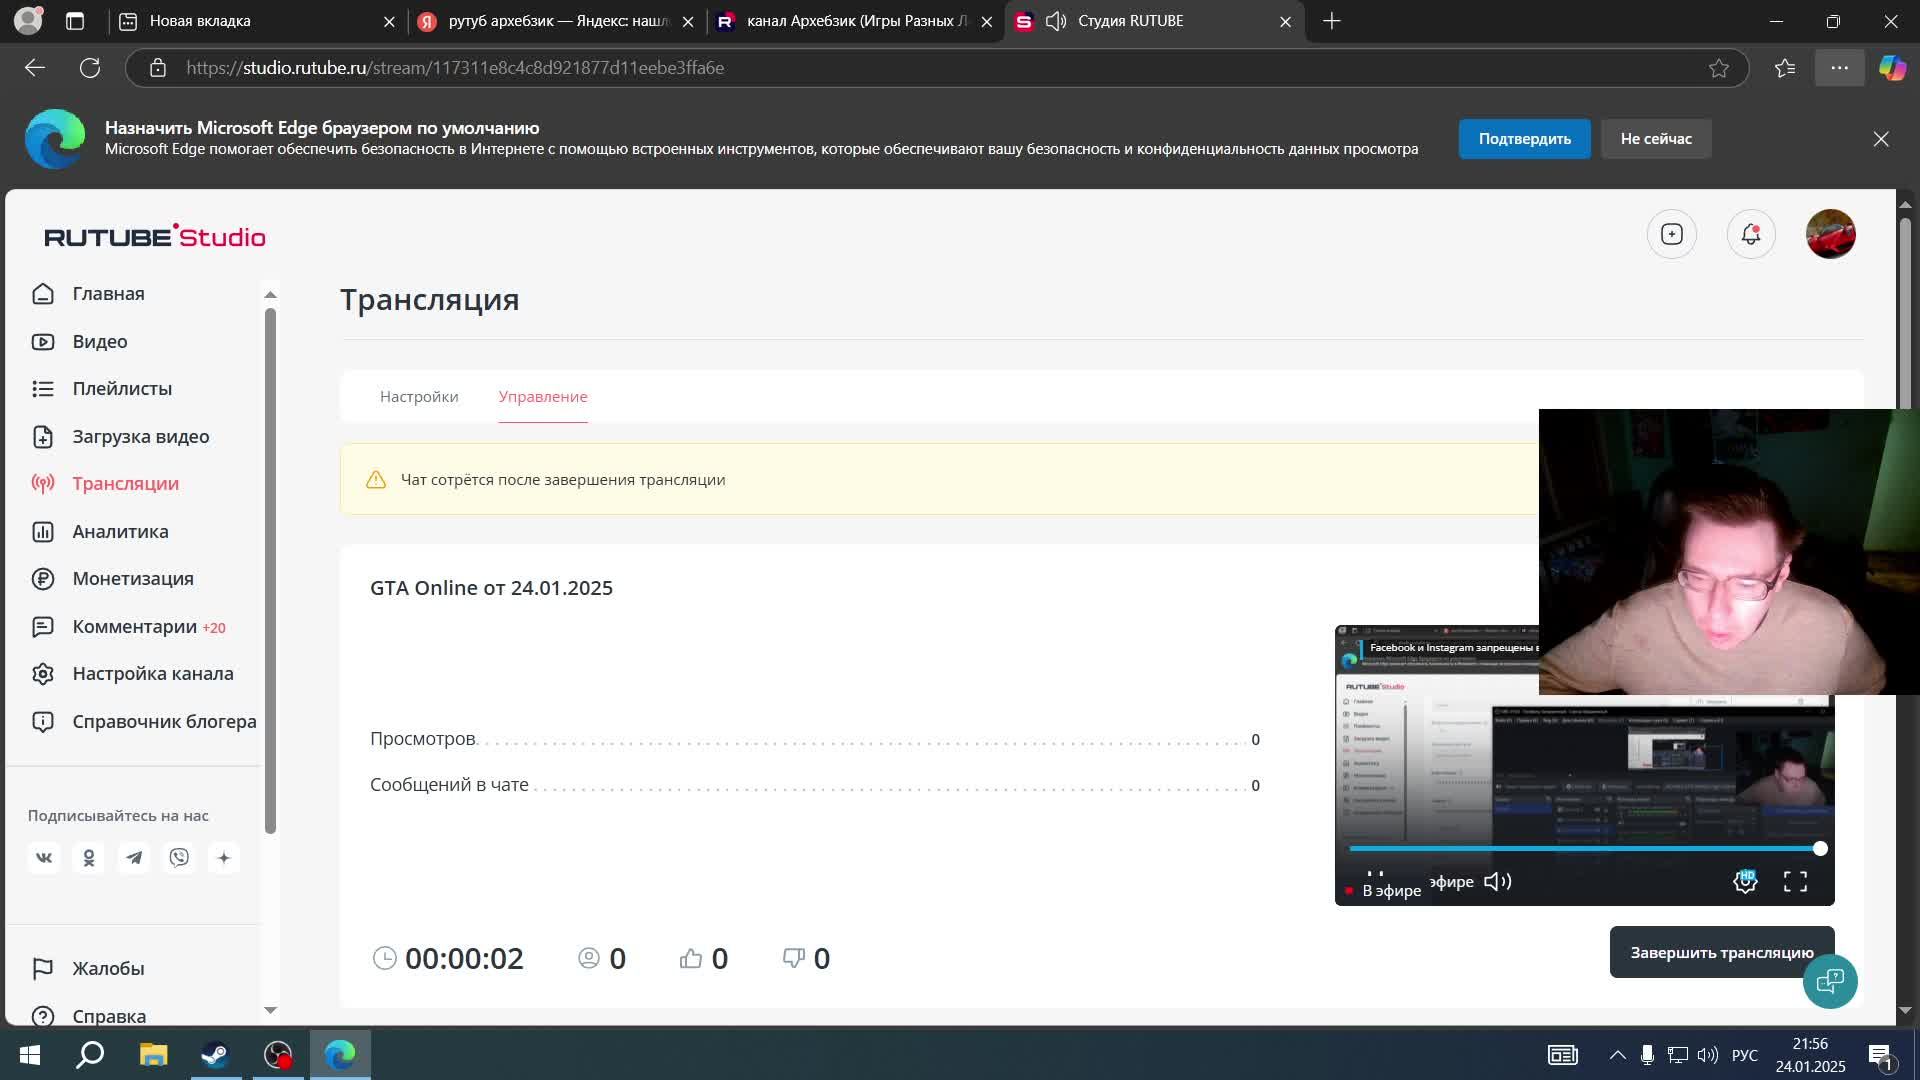Open the Odnoklassniki social link
The width and height of the screenshot is (1920, 1080).
(89, 858)
